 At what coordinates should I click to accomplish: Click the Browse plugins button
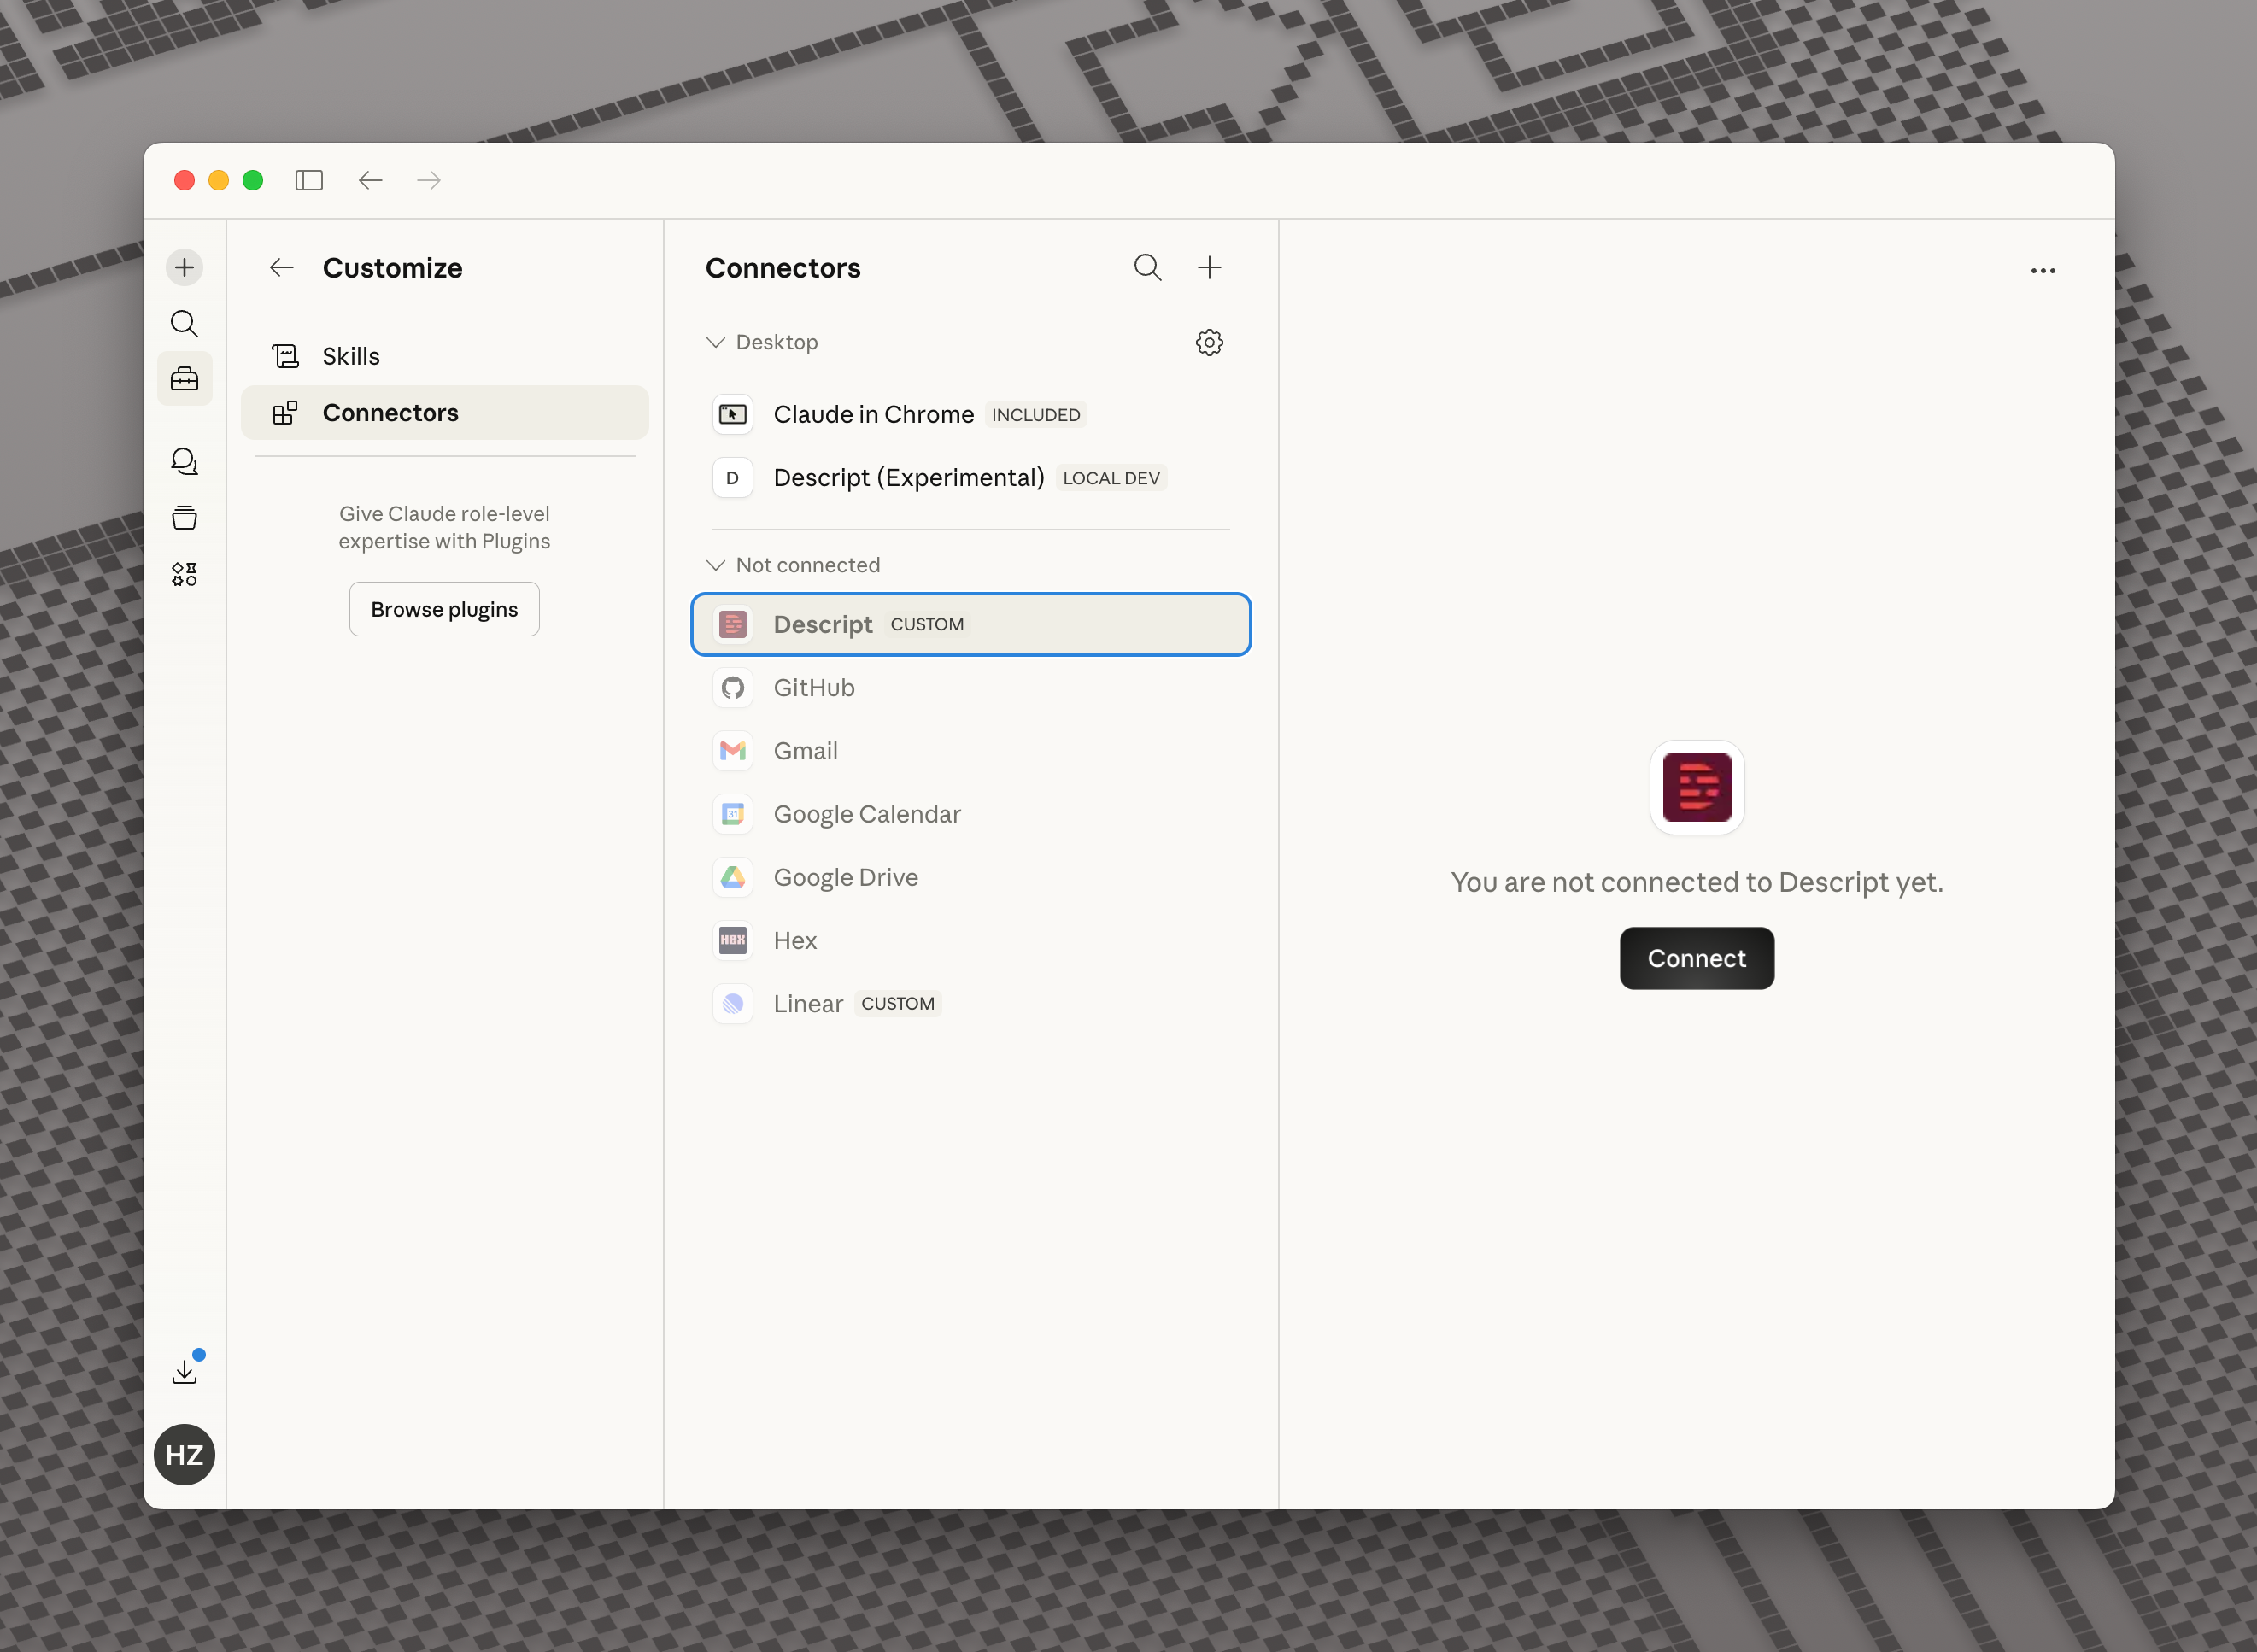click(444, 608)
